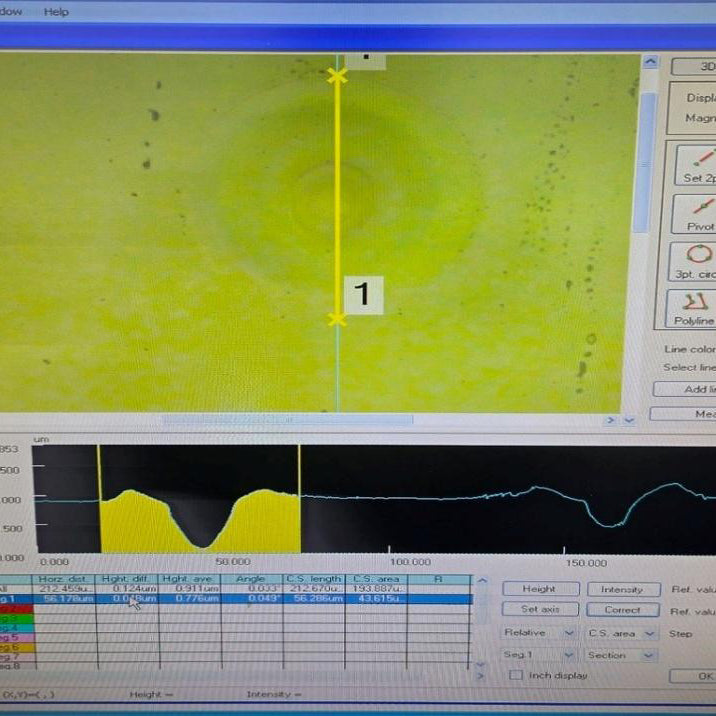Open the Help menu

click(x=56, y=12)
